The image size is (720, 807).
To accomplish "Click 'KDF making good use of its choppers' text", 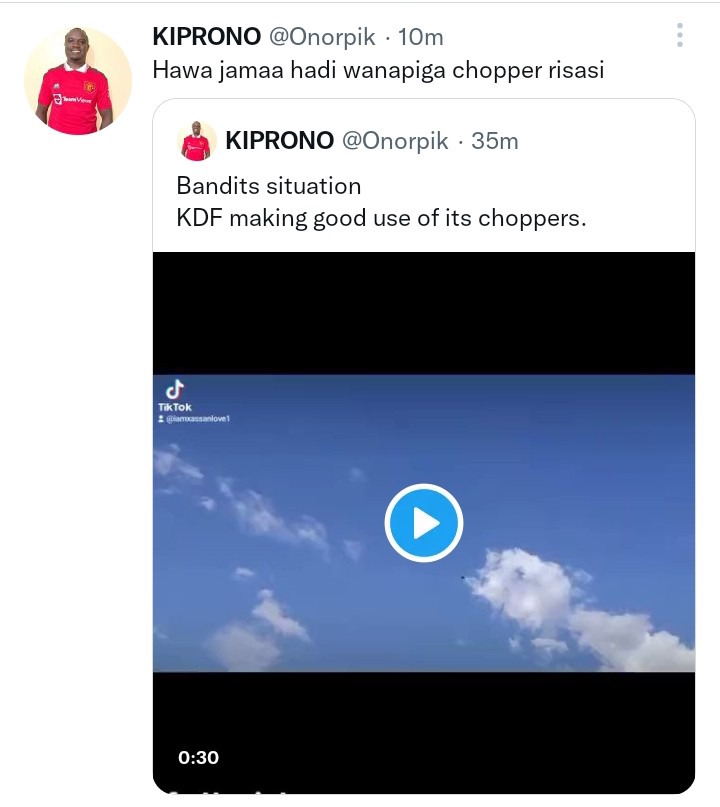I will point(381,218).
